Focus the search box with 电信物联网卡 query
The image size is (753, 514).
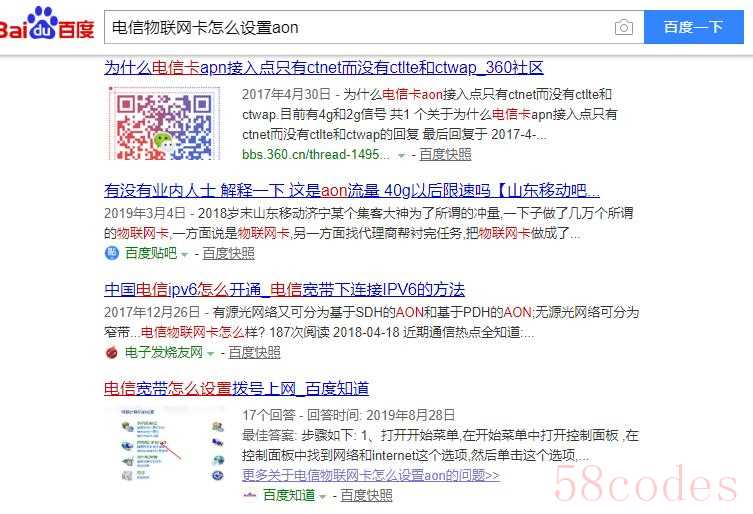[357, 27]
